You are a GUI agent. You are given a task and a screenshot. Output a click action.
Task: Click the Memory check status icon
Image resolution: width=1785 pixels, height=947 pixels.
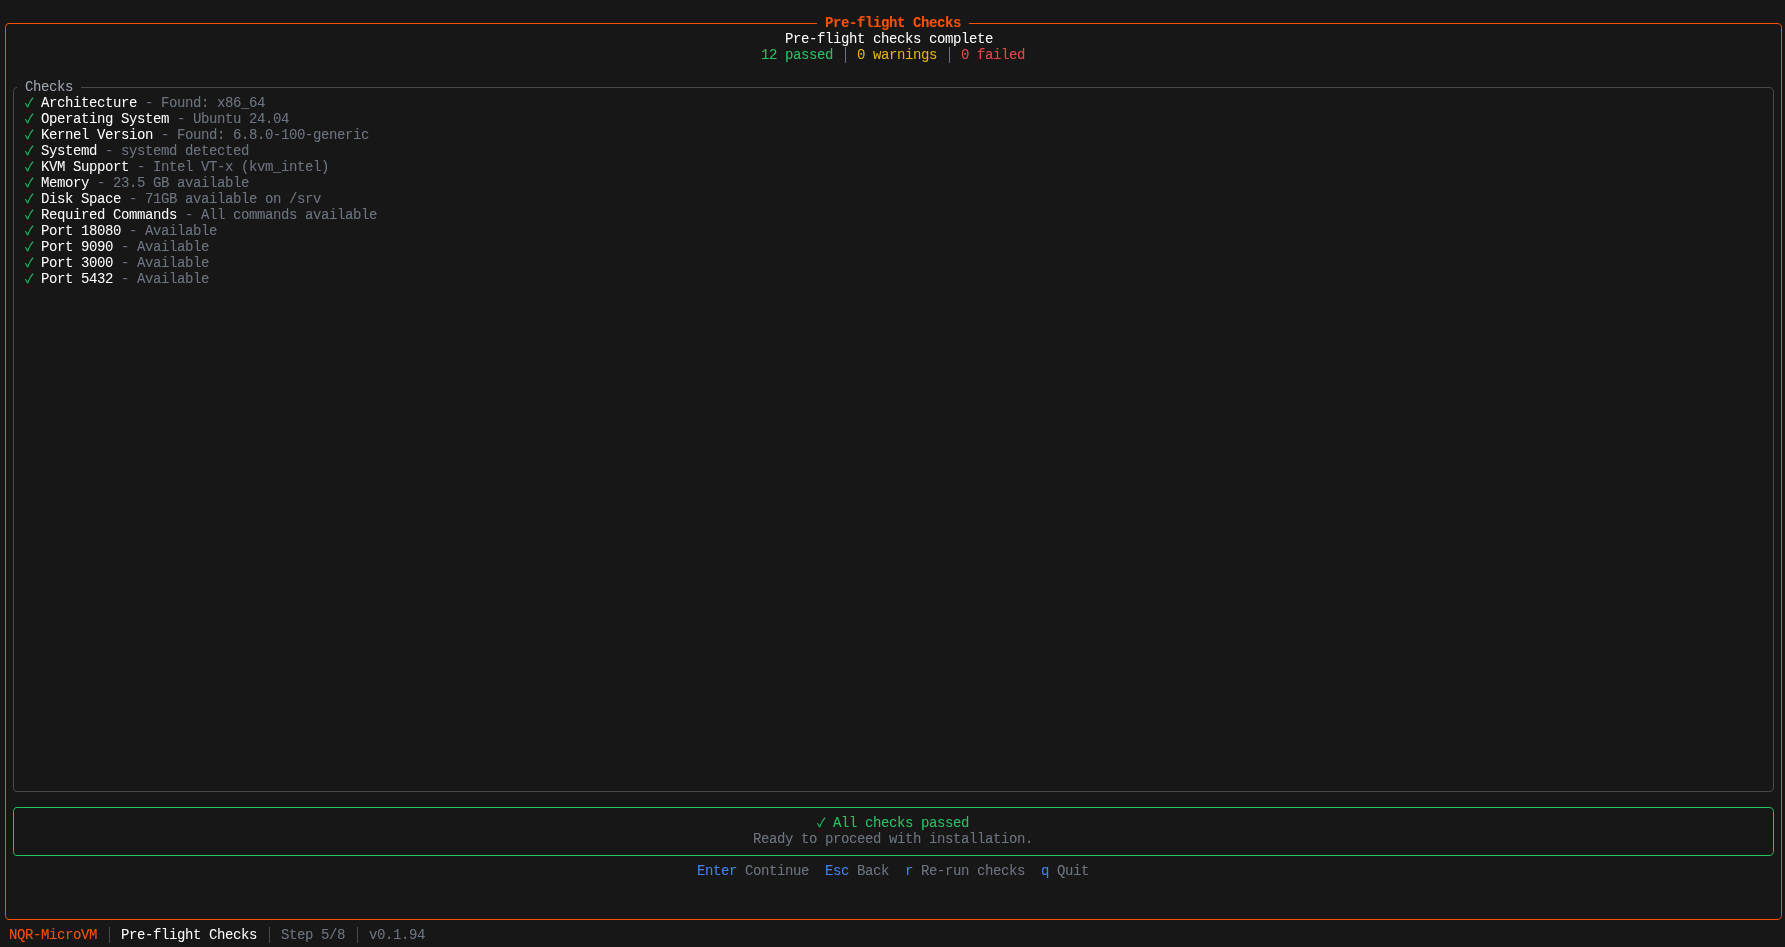pyautogui.click(x=29, y=183)
